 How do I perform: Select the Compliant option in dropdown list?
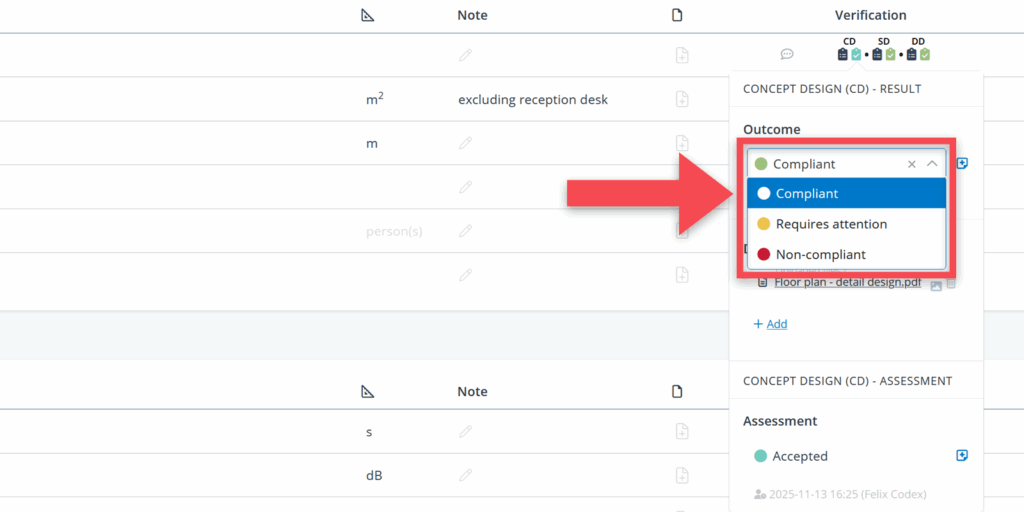(806, 194)
